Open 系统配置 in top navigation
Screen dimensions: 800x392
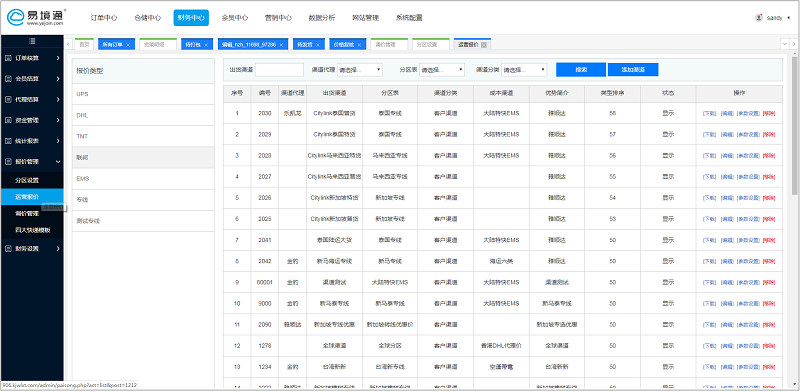click(409, 18)
